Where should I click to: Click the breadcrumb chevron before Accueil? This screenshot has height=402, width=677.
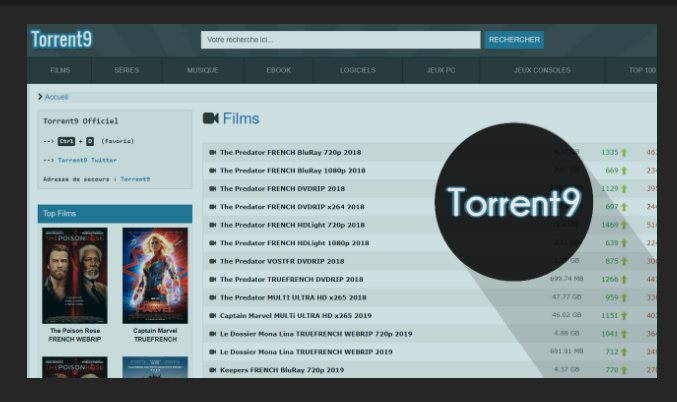40,97
